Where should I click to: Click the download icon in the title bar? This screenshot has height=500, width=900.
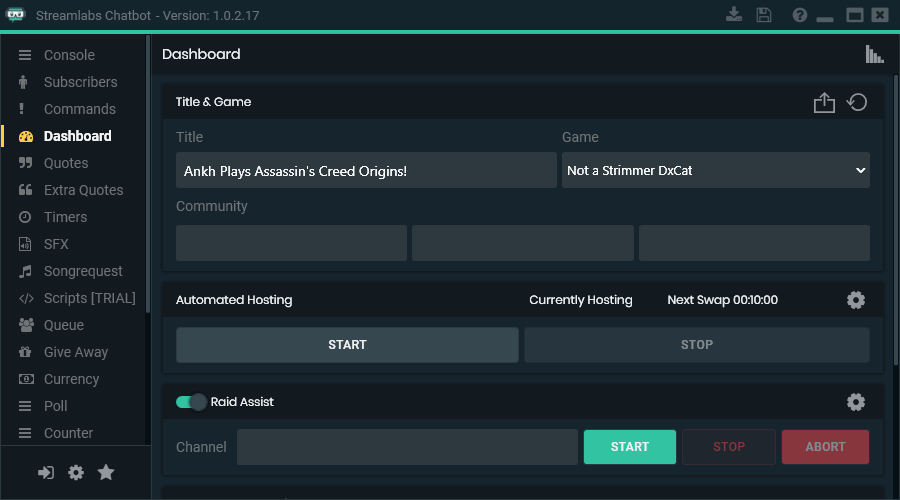pos(735,15)
